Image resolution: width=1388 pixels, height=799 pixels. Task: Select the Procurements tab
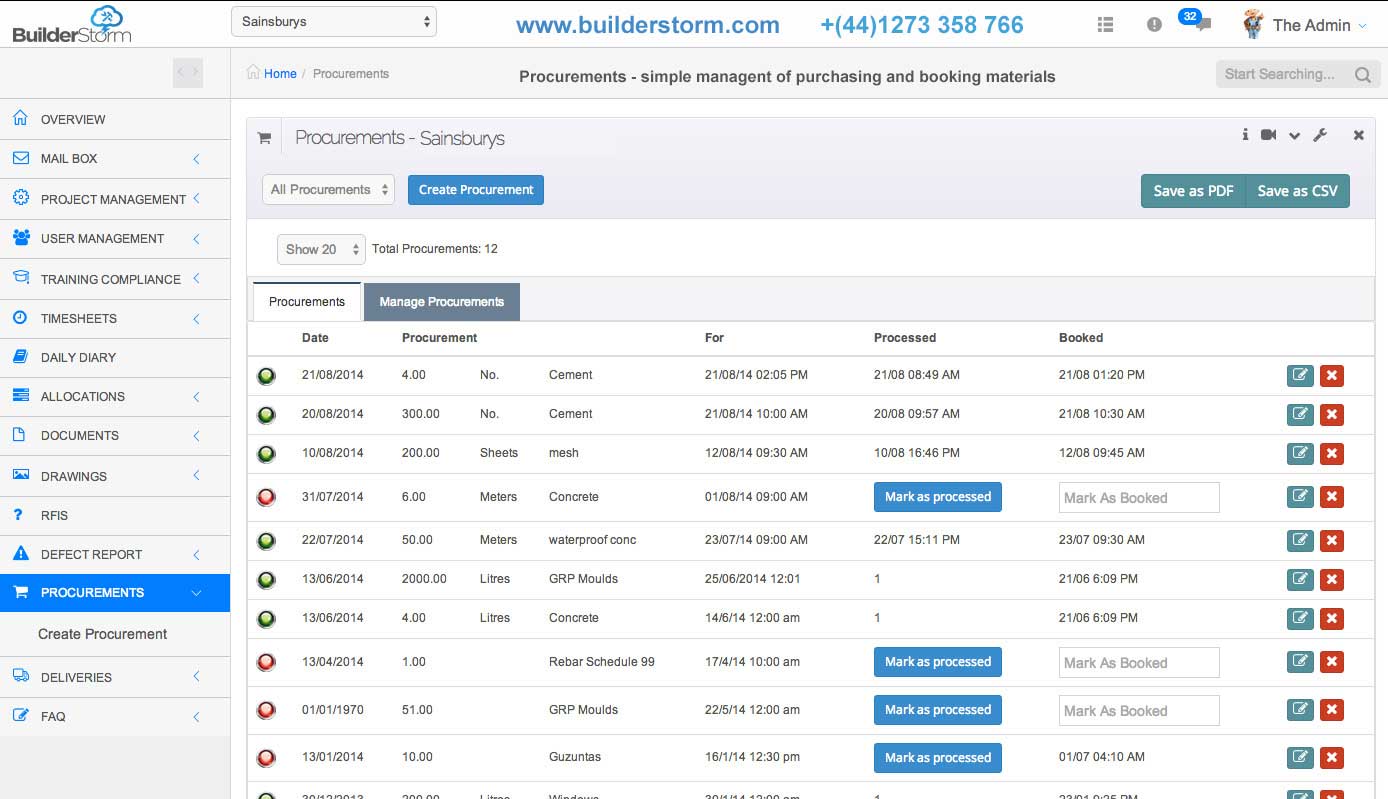(307, 301)
